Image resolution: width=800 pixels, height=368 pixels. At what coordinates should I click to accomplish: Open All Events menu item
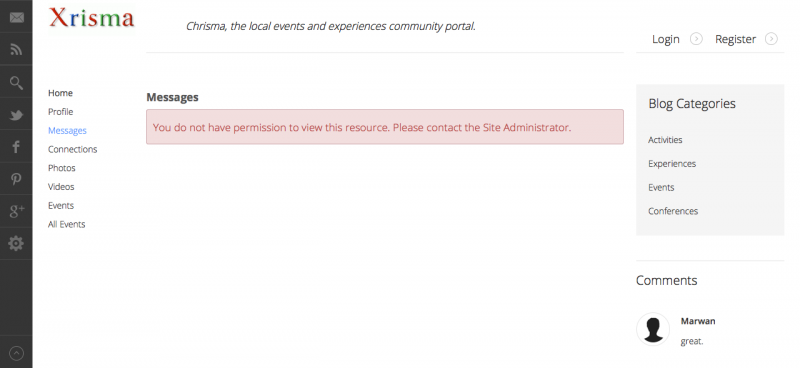pyautogui.click(x=66, y=224)
